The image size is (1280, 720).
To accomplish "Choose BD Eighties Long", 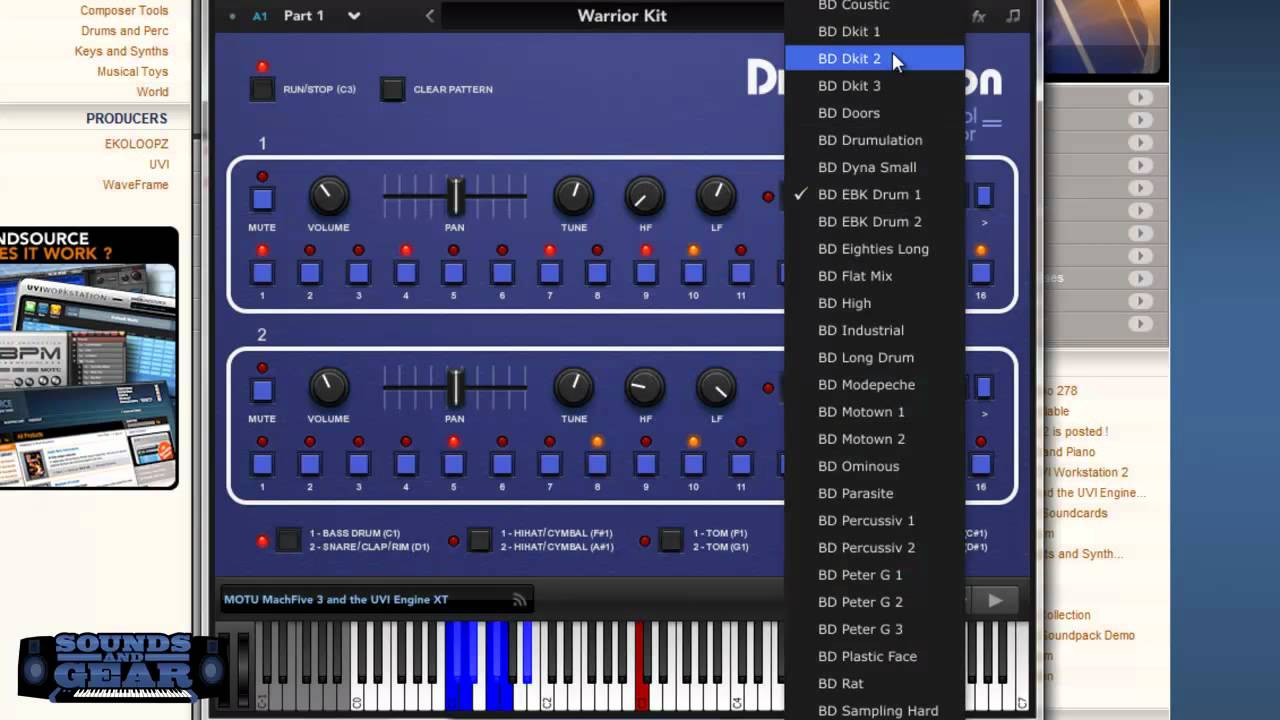I will [x=875, y=248].
